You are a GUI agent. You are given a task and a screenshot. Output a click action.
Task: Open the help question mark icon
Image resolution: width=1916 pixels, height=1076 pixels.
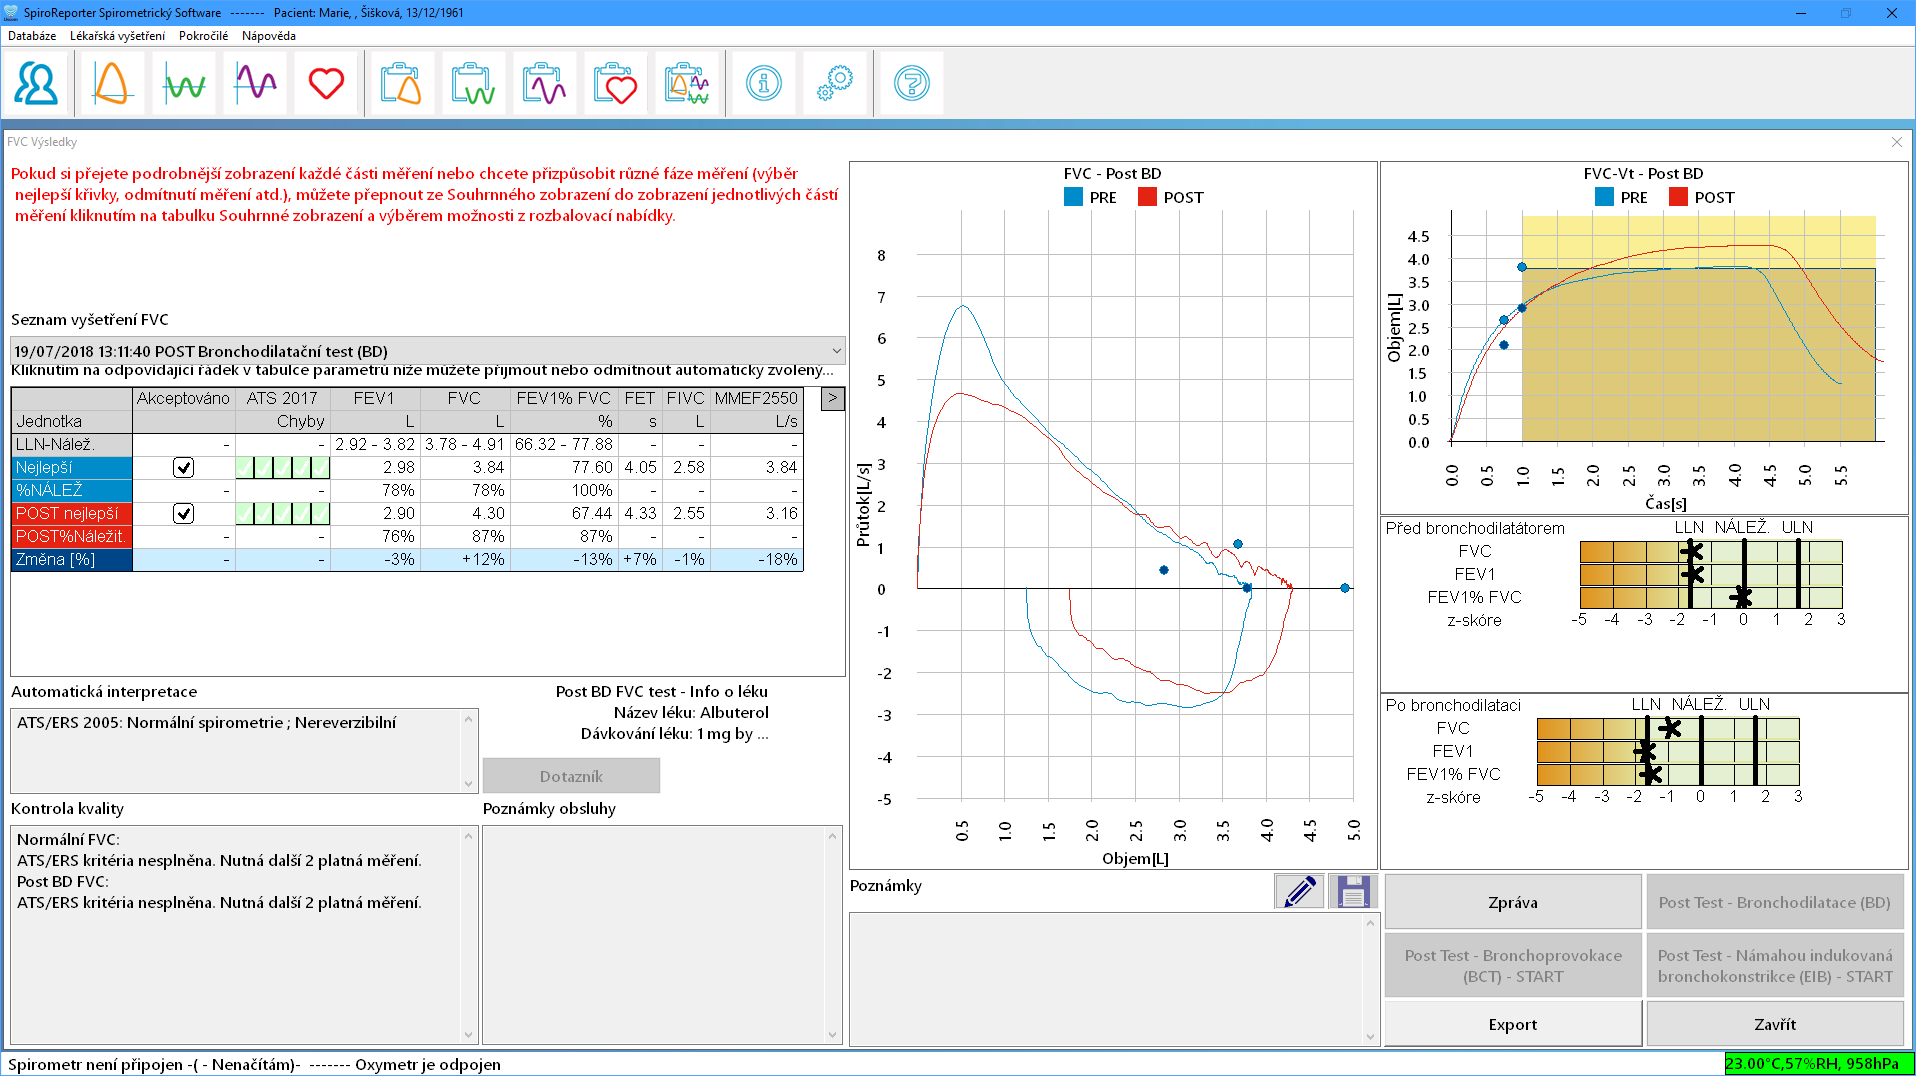(910, 82)
